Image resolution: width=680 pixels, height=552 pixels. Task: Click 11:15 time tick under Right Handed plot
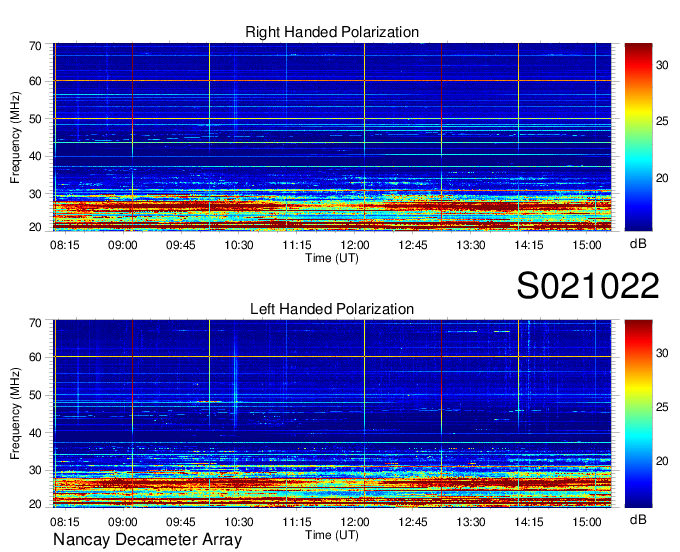297,245
